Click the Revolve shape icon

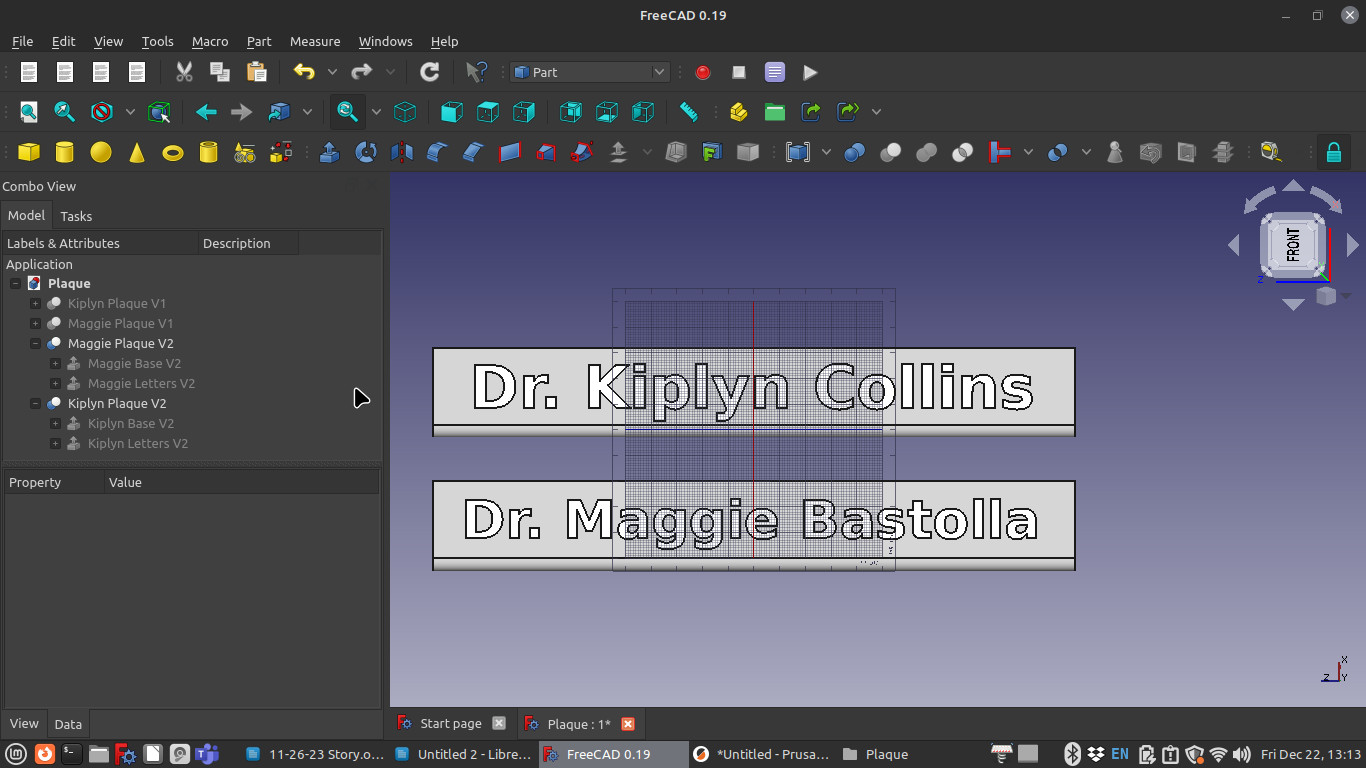(365, 152)
